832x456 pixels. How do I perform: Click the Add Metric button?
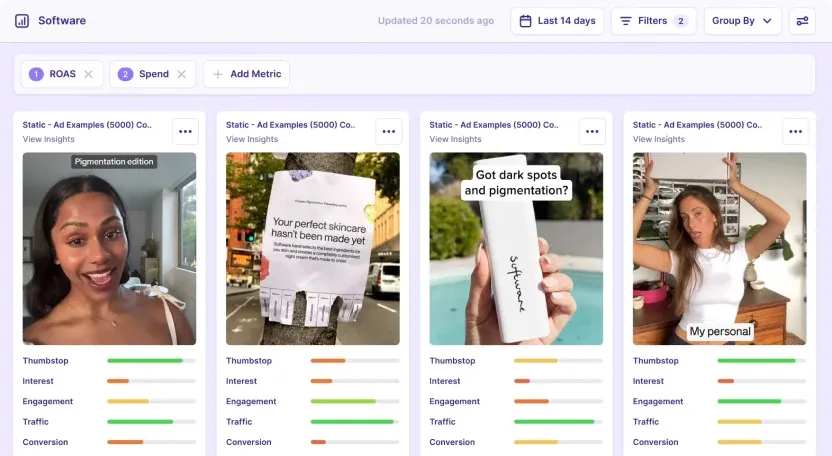click(246, 74)
